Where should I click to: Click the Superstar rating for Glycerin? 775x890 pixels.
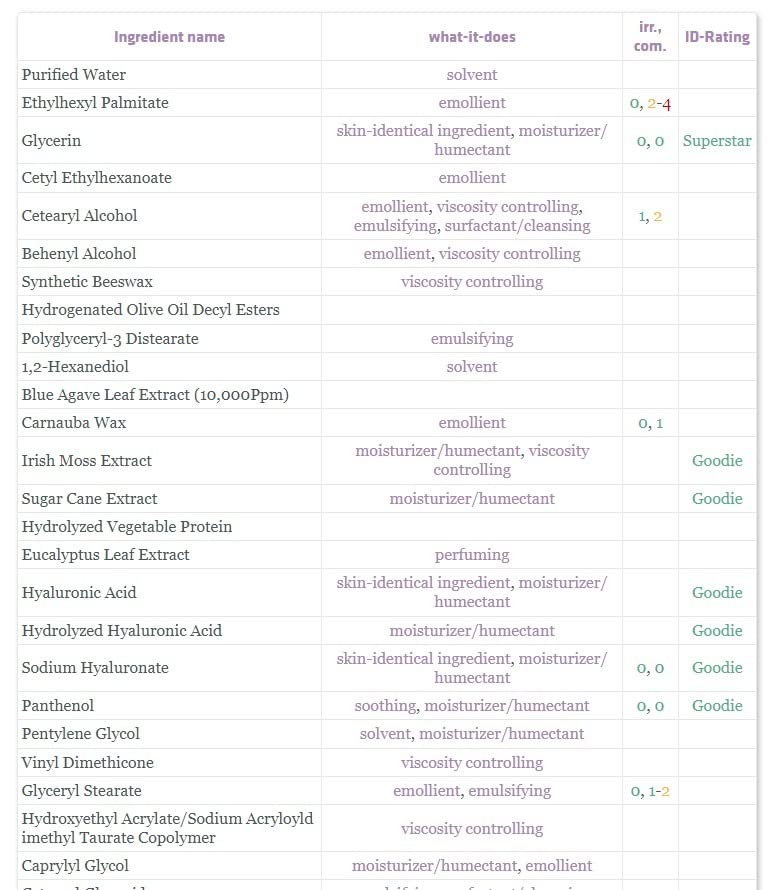(x=717, y=141)
